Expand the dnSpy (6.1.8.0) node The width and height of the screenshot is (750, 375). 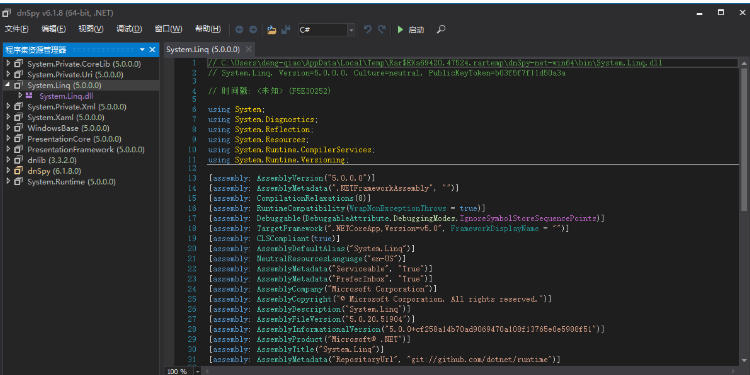click(8, 171)
